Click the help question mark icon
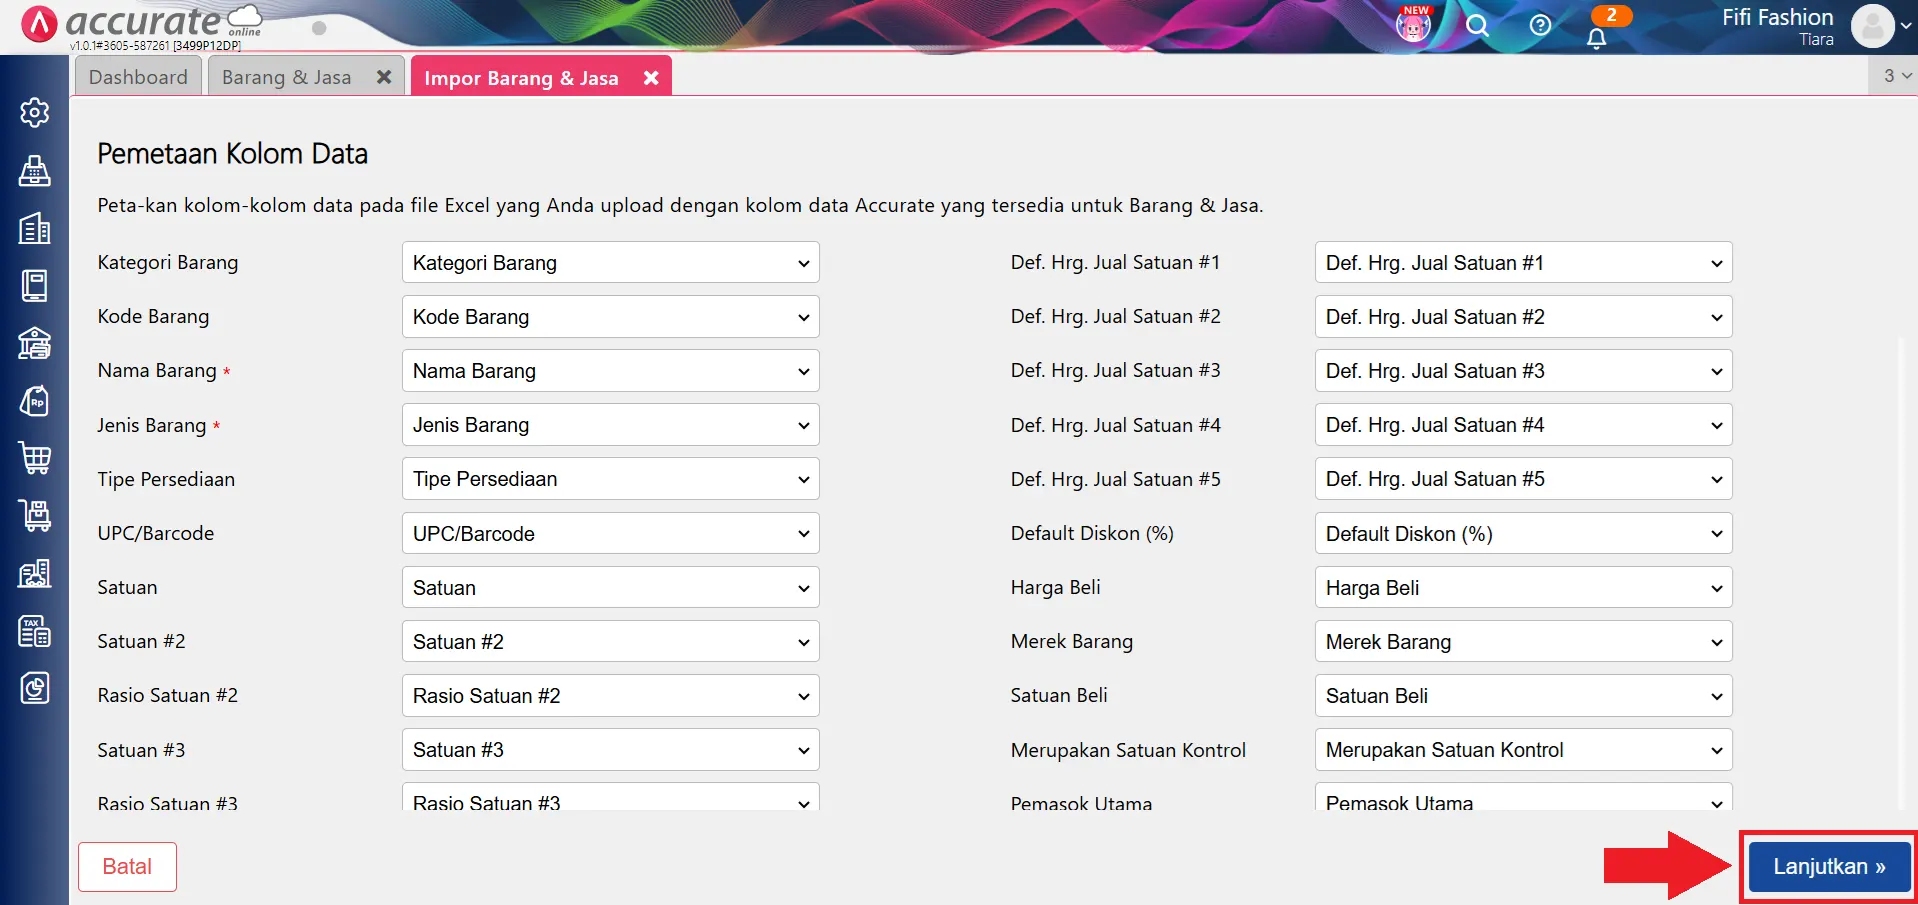1918x905 pixels. click(x=1540, y=26)
